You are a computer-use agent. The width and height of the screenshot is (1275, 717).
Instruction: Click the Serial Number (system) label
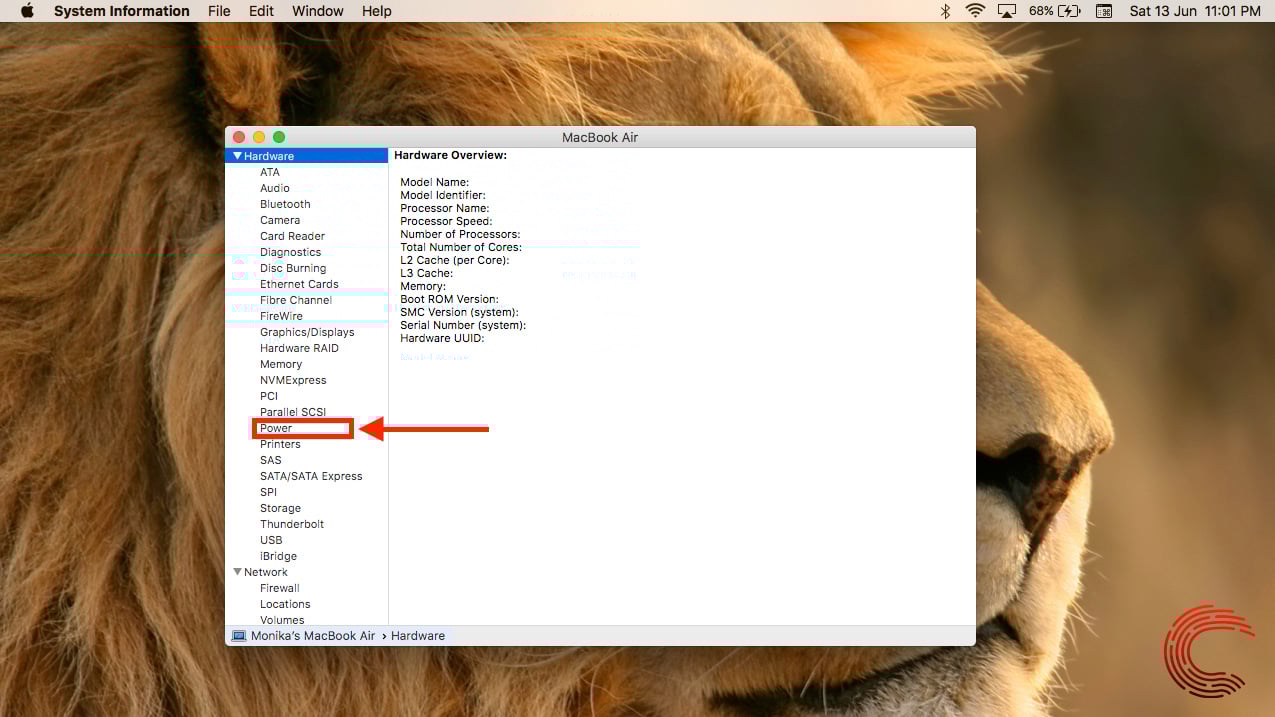click(x=463, y=325)
